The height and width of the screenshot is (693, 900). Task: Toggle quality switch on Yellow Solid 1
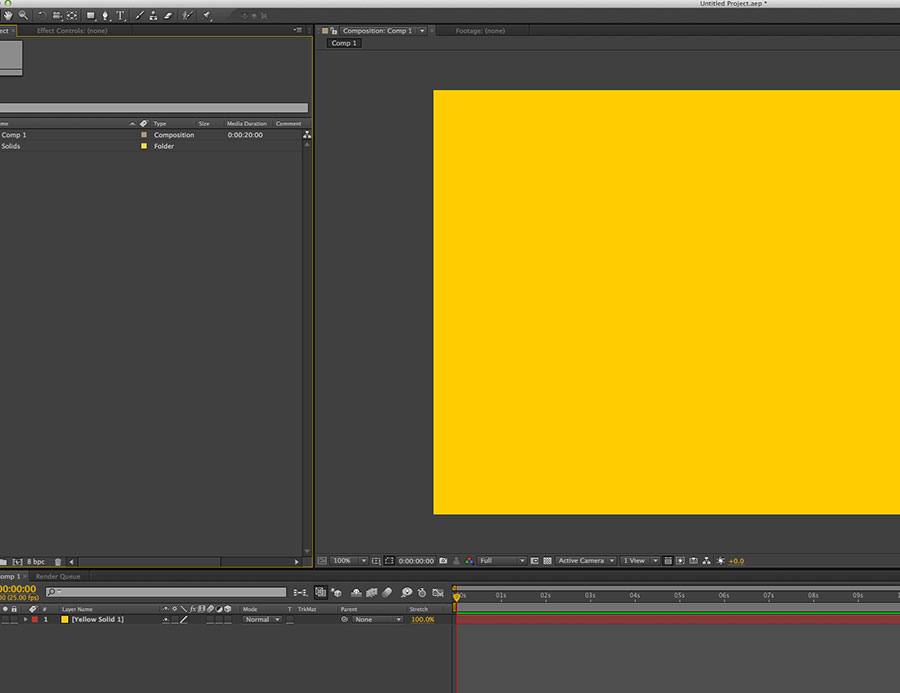click(x=184, y=620)
